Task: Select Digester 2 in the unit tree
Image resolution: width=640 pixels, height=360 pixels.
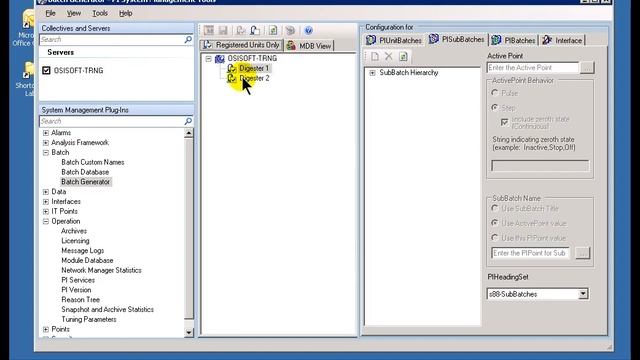Action: [254, 78]
